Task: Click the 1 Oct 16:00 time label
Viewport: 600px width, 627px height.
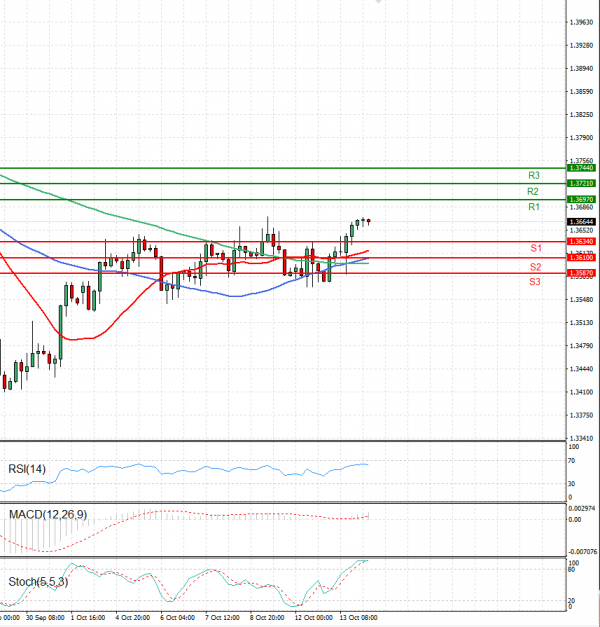Action: (x=88, y=617)
